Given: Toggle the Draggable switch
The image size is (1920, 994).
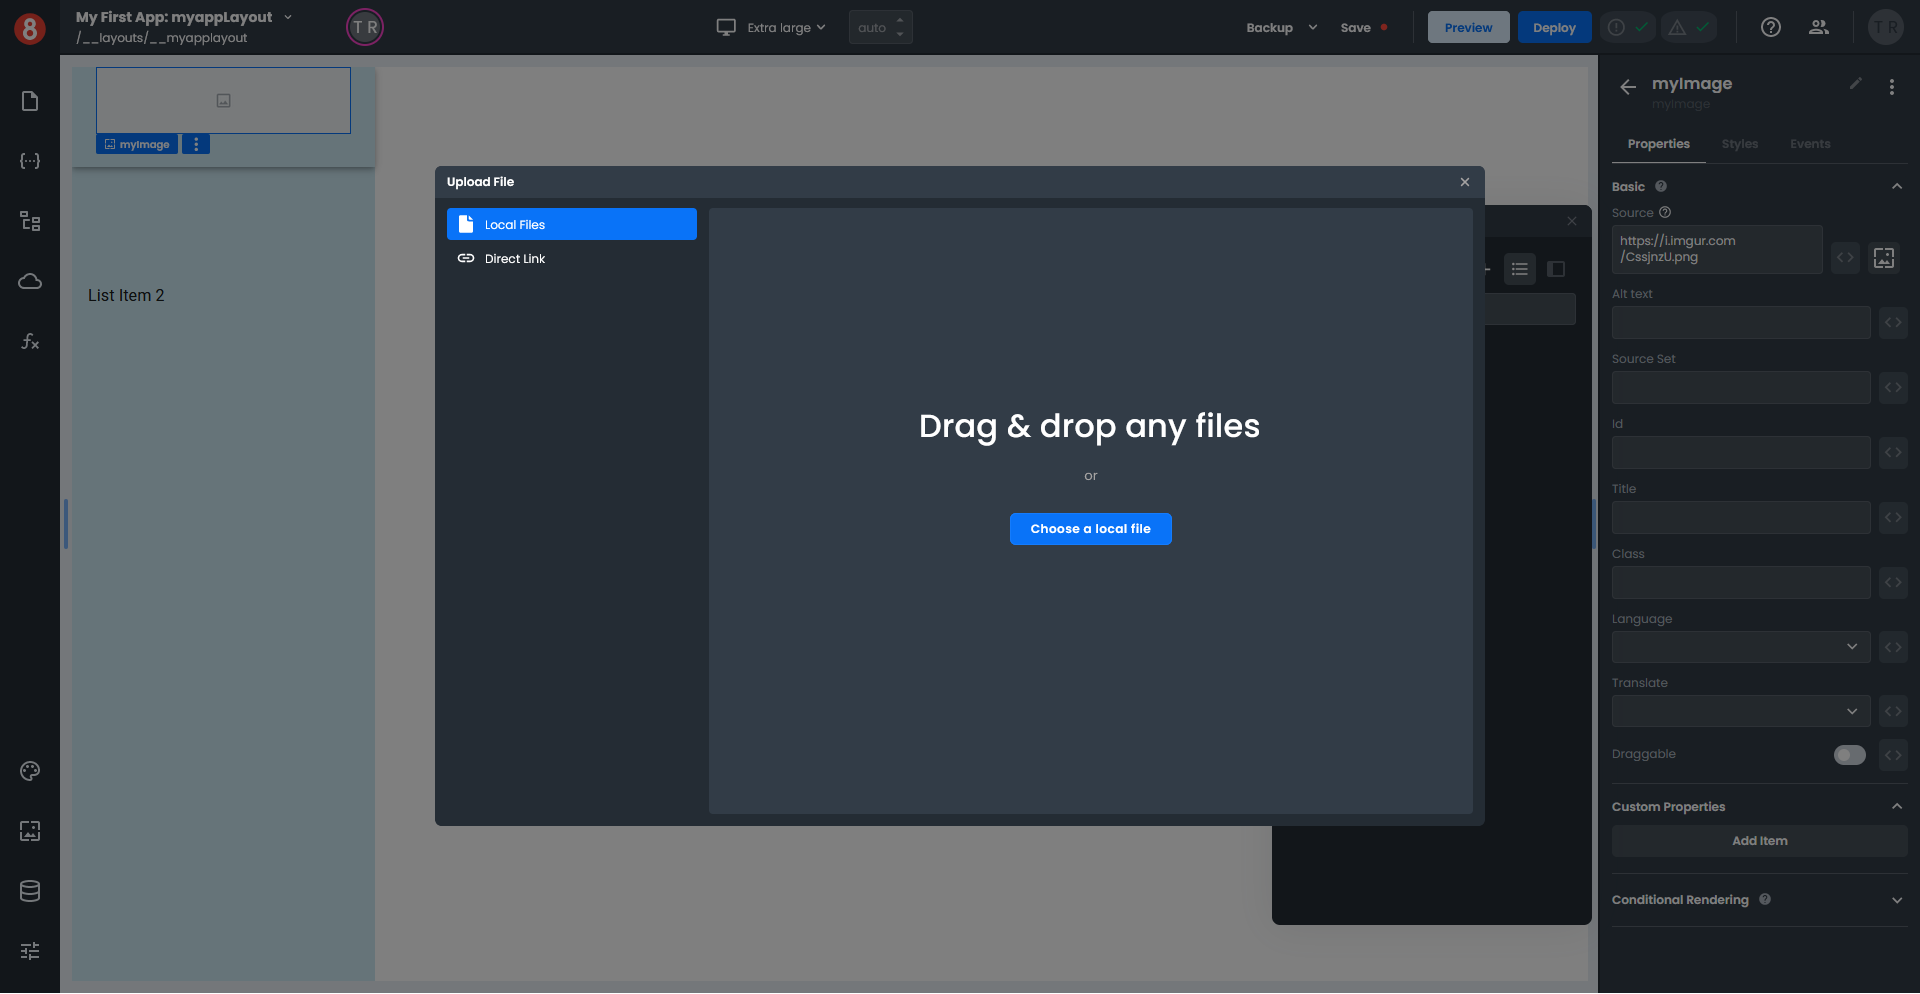Looking at the screenshot, I should [1849, 755].
